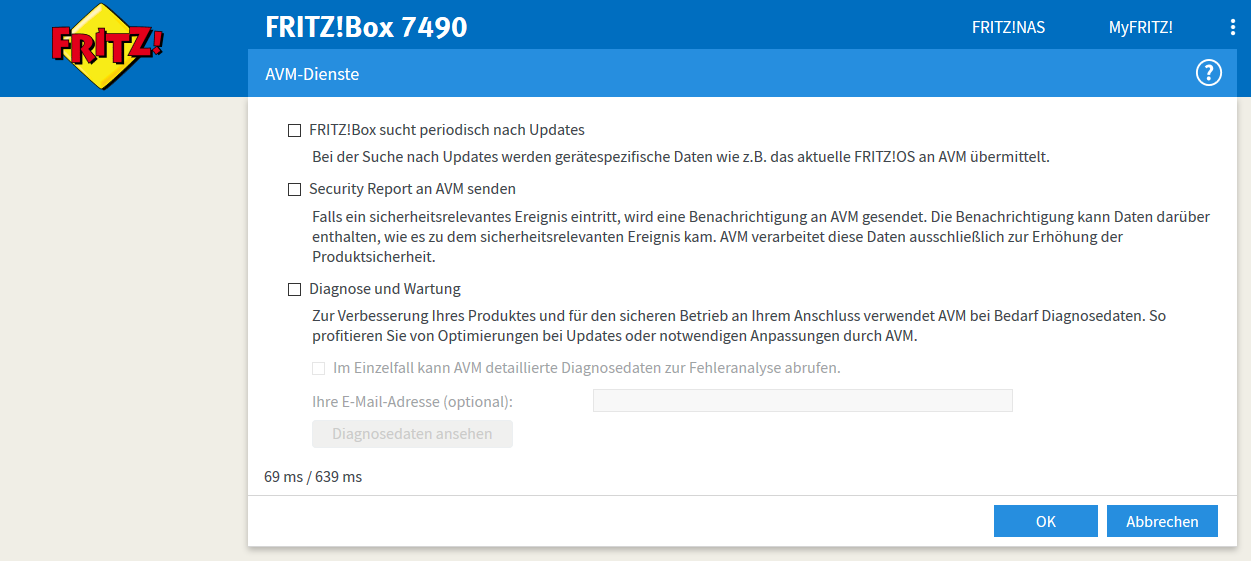Cancel using the Abbrechen button
Viewport: 1251px width, 561px height.
coord(1162,521)
